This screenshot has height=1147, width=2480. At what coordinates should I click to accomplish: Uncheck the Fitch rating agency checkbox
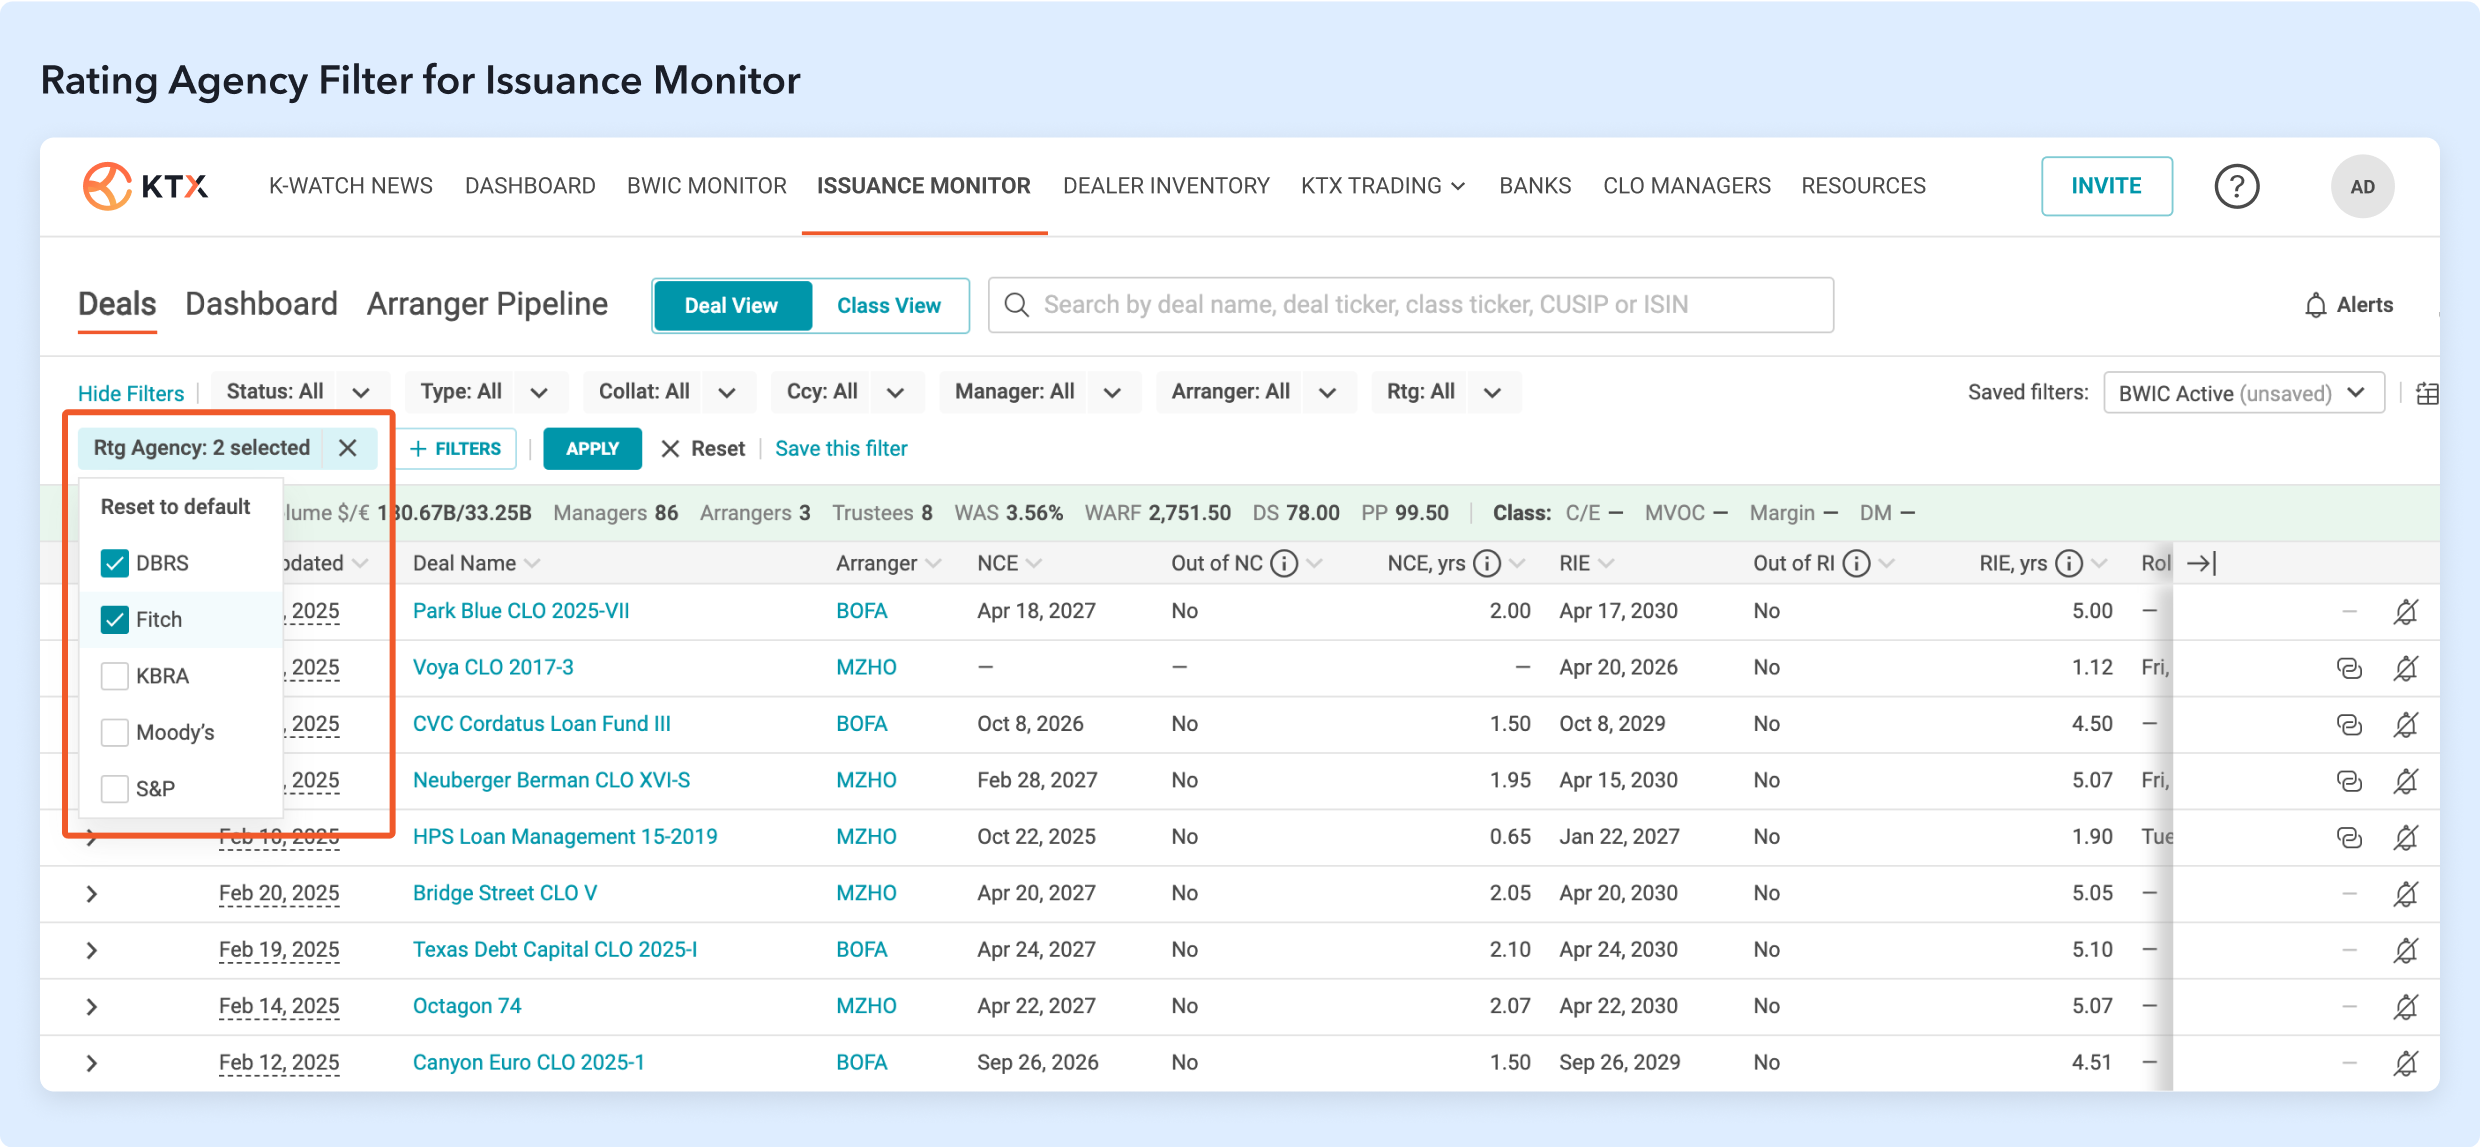[x=115, y=620]
